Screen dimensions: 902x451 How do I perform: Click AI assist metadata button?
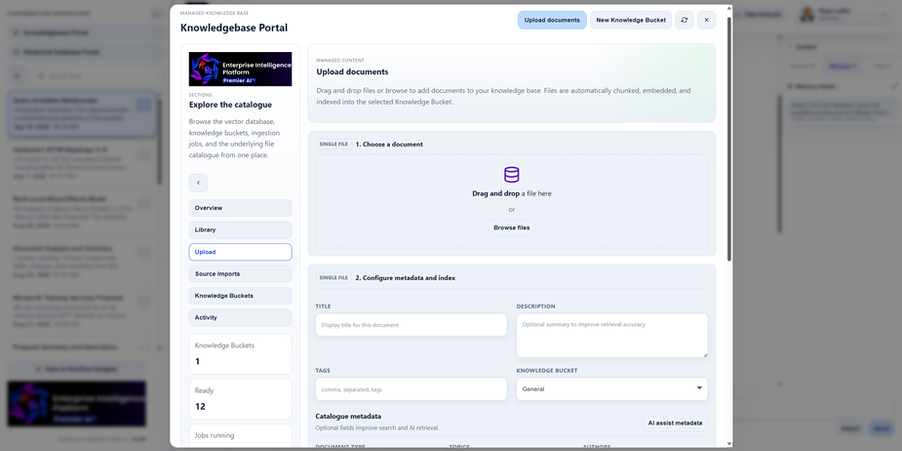click(x=675, y=423)
